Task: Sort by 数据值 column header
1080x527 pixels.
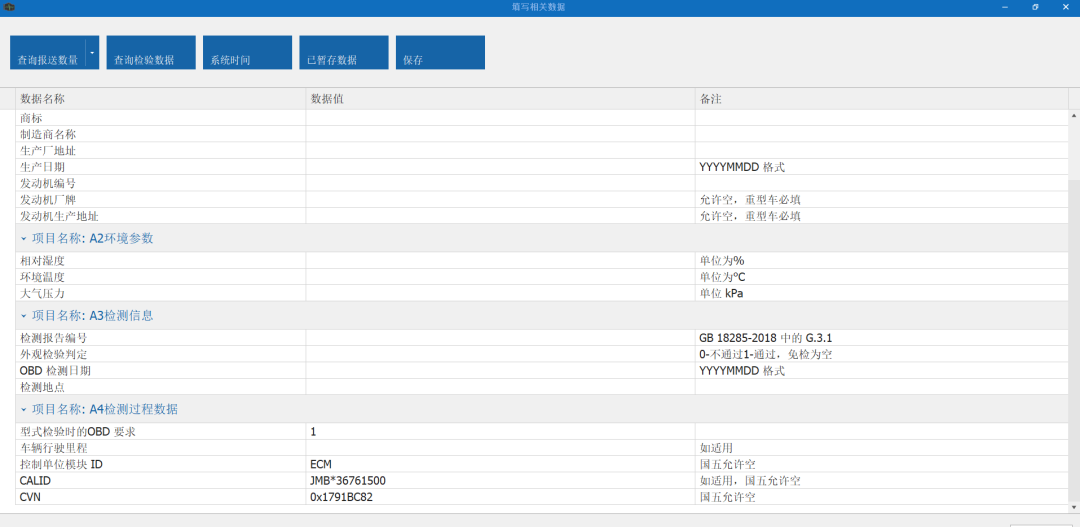Action: 501,99
